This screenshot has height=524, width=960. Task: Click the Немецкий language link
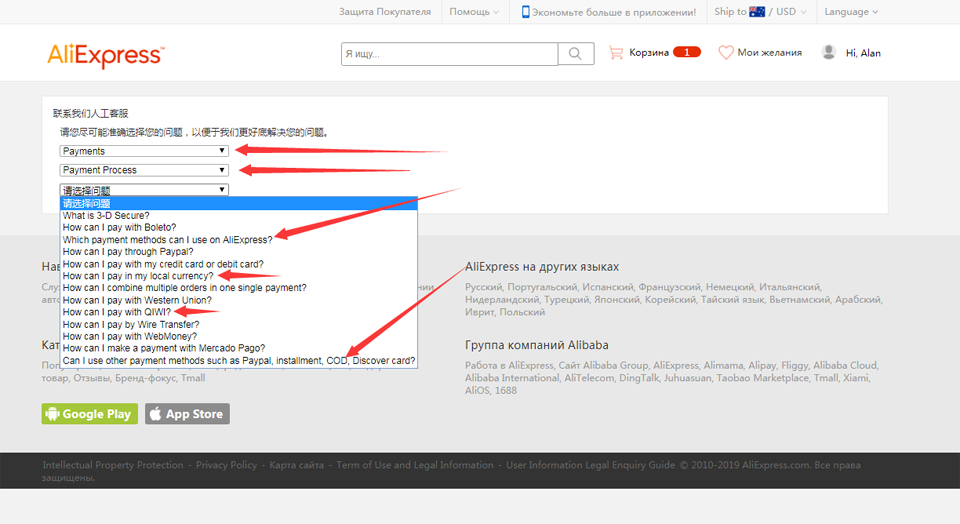(x=730, y=287)
